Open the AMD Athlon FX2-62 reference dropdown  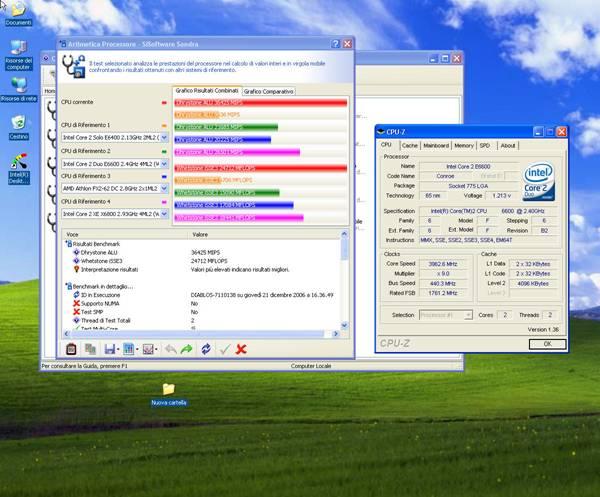tap(165, 187)
